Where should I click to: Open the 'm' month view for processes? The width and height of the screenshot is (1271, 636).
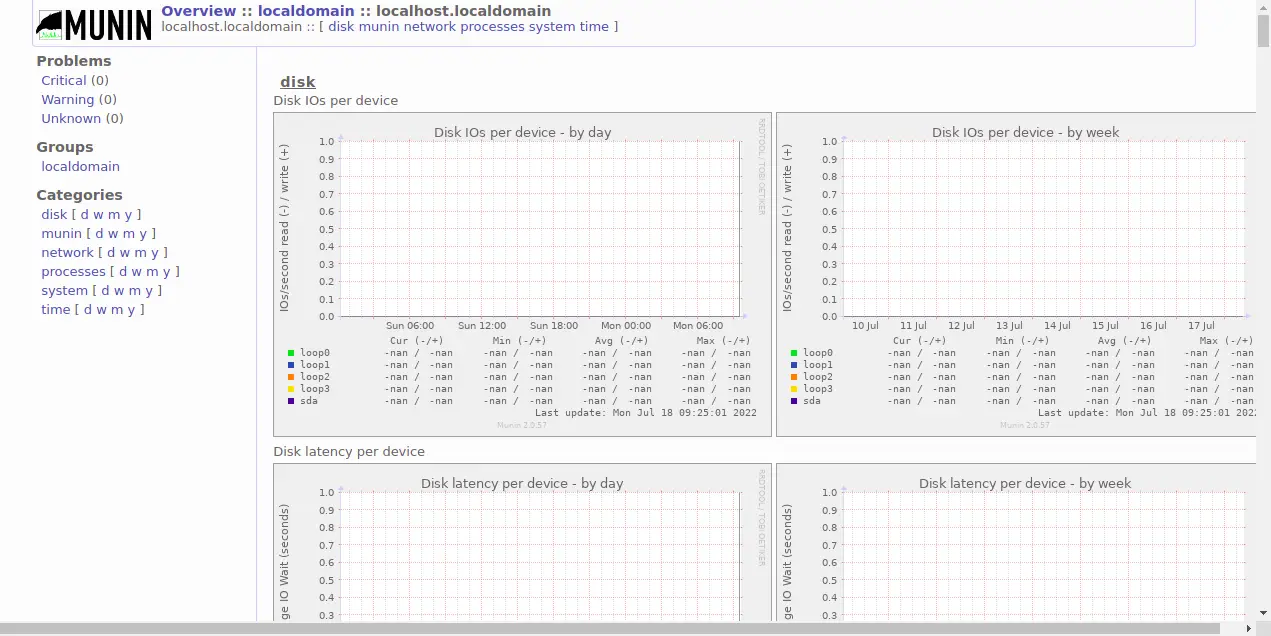coord(153,271)
